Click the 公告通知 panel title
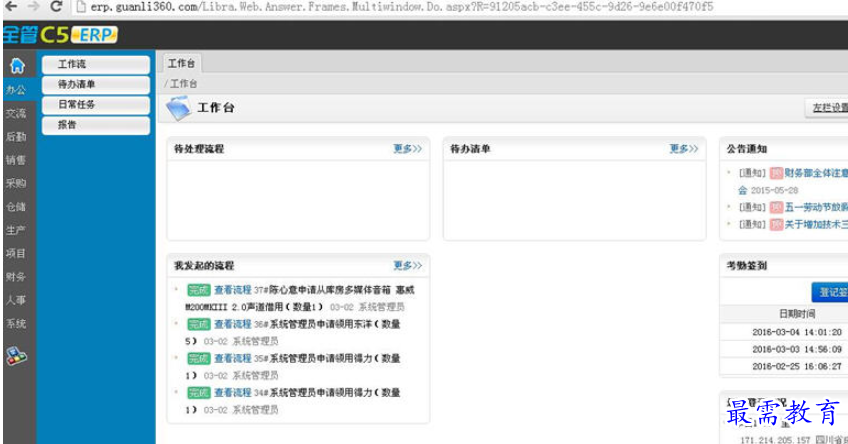 (746, 149)
